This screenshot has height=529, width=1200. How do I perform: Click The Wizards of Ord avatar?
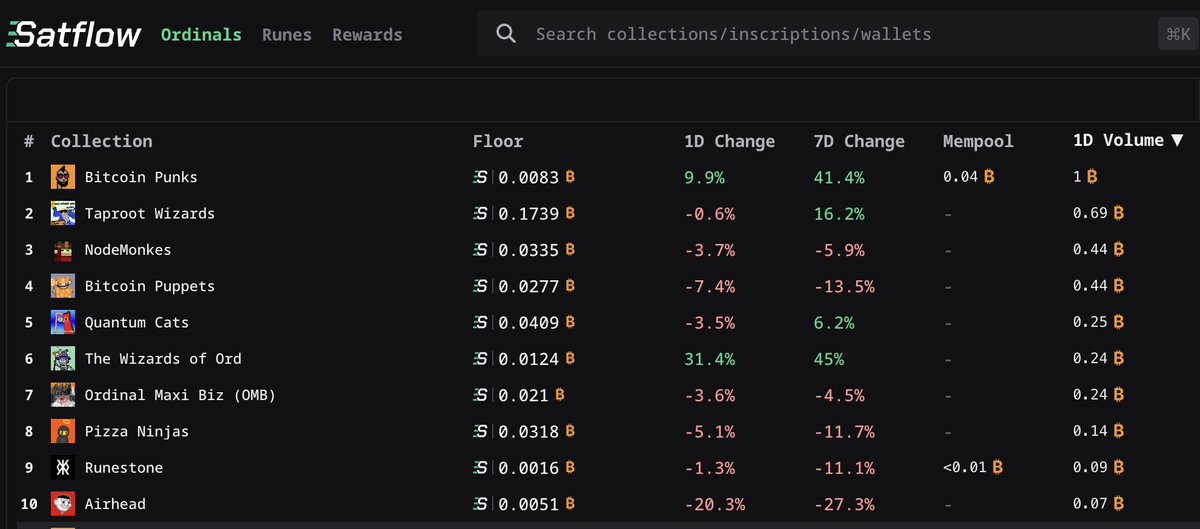tap(63, 358)
